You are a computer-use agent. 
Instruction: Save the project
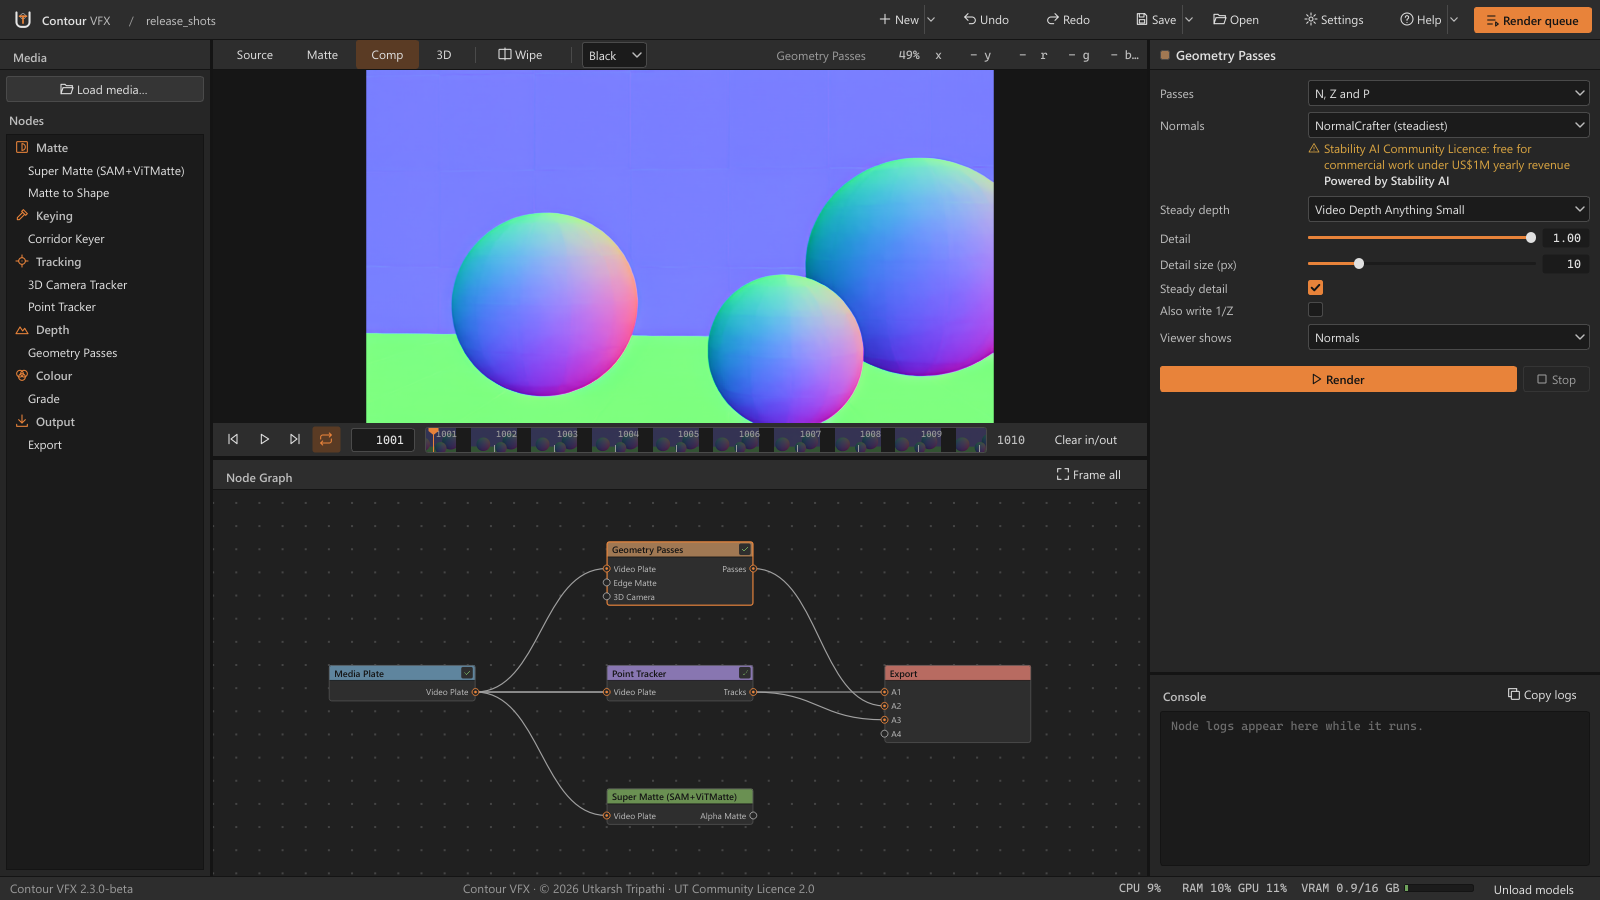click(x=1156, y=19)
